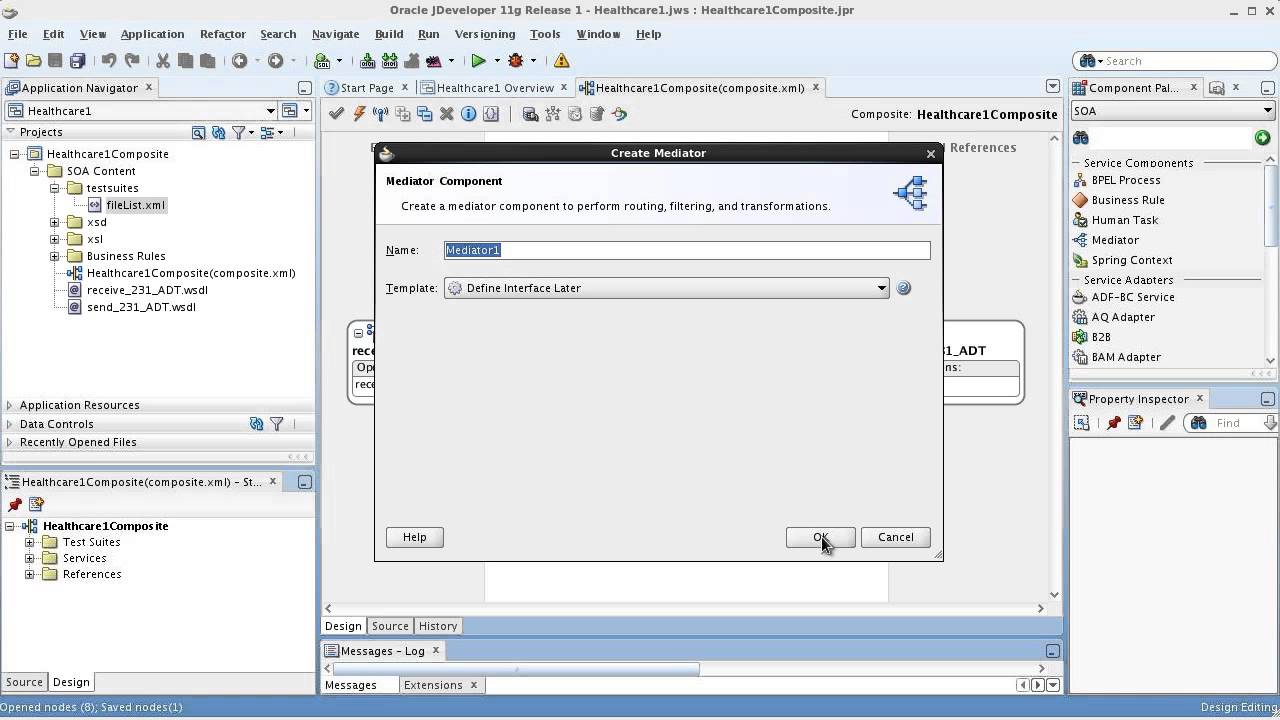Click the refresh icon in Data Controls row

tap(256, 424)
